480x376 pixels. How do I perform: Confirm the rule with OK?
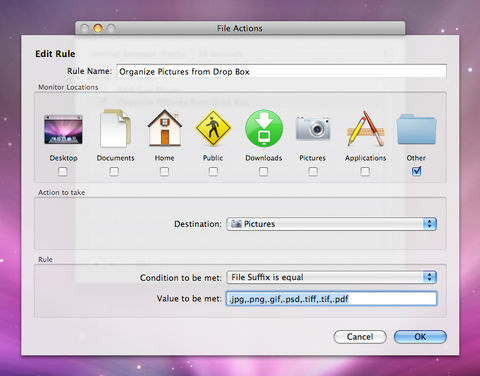coord(420,337)
